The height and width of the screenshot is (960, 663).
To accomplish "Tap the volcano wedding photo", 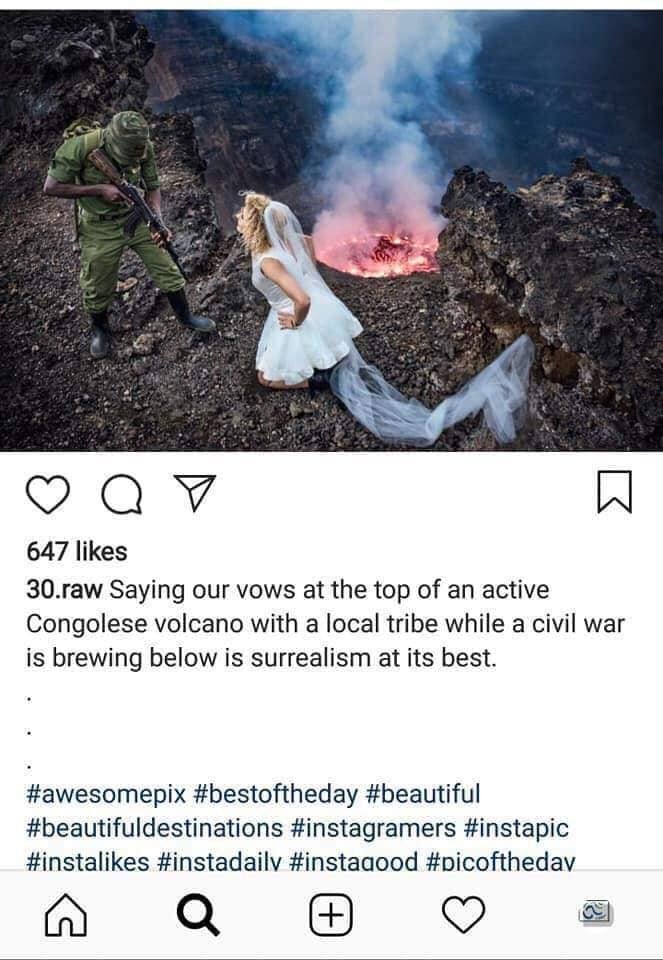I will point(331,230).
